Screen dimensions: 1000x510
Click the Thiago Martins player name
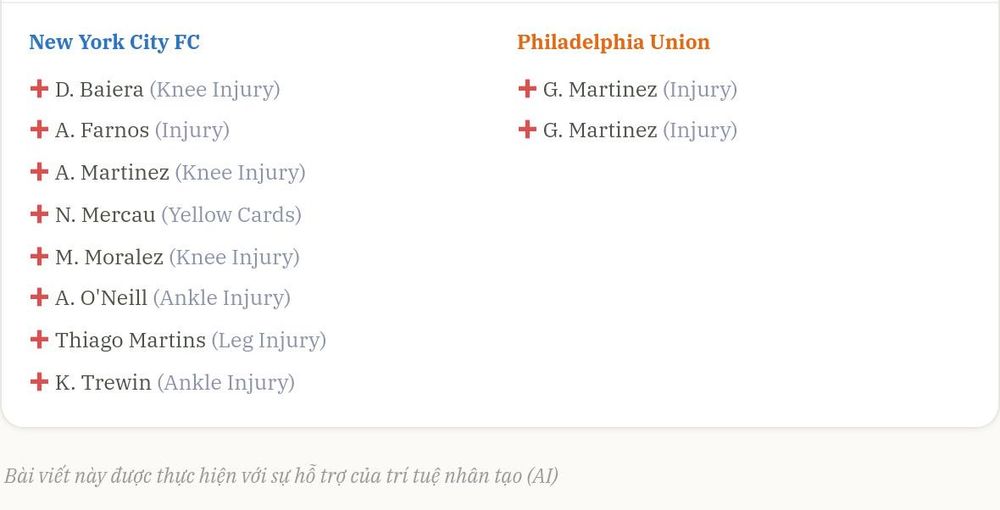pyautogui.click(x=130, y=340)
